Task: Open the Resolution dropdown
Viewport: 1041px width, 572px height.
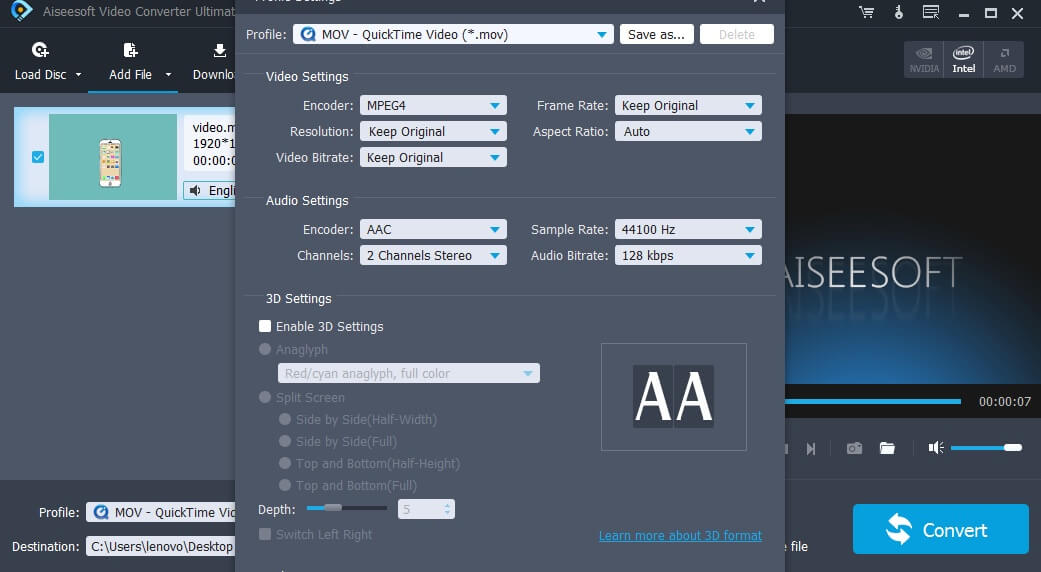Action: coord(433,131)
